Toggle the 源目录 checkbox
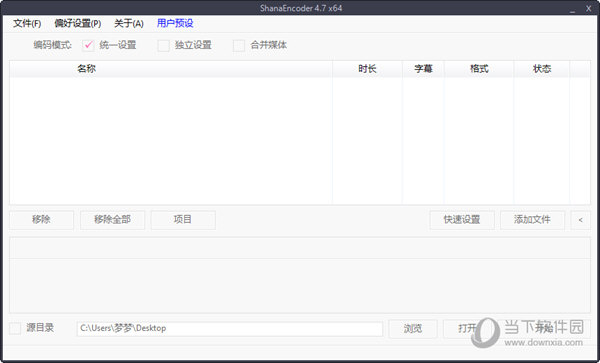Viewport: 600px width, 363px height. [15, 328]
